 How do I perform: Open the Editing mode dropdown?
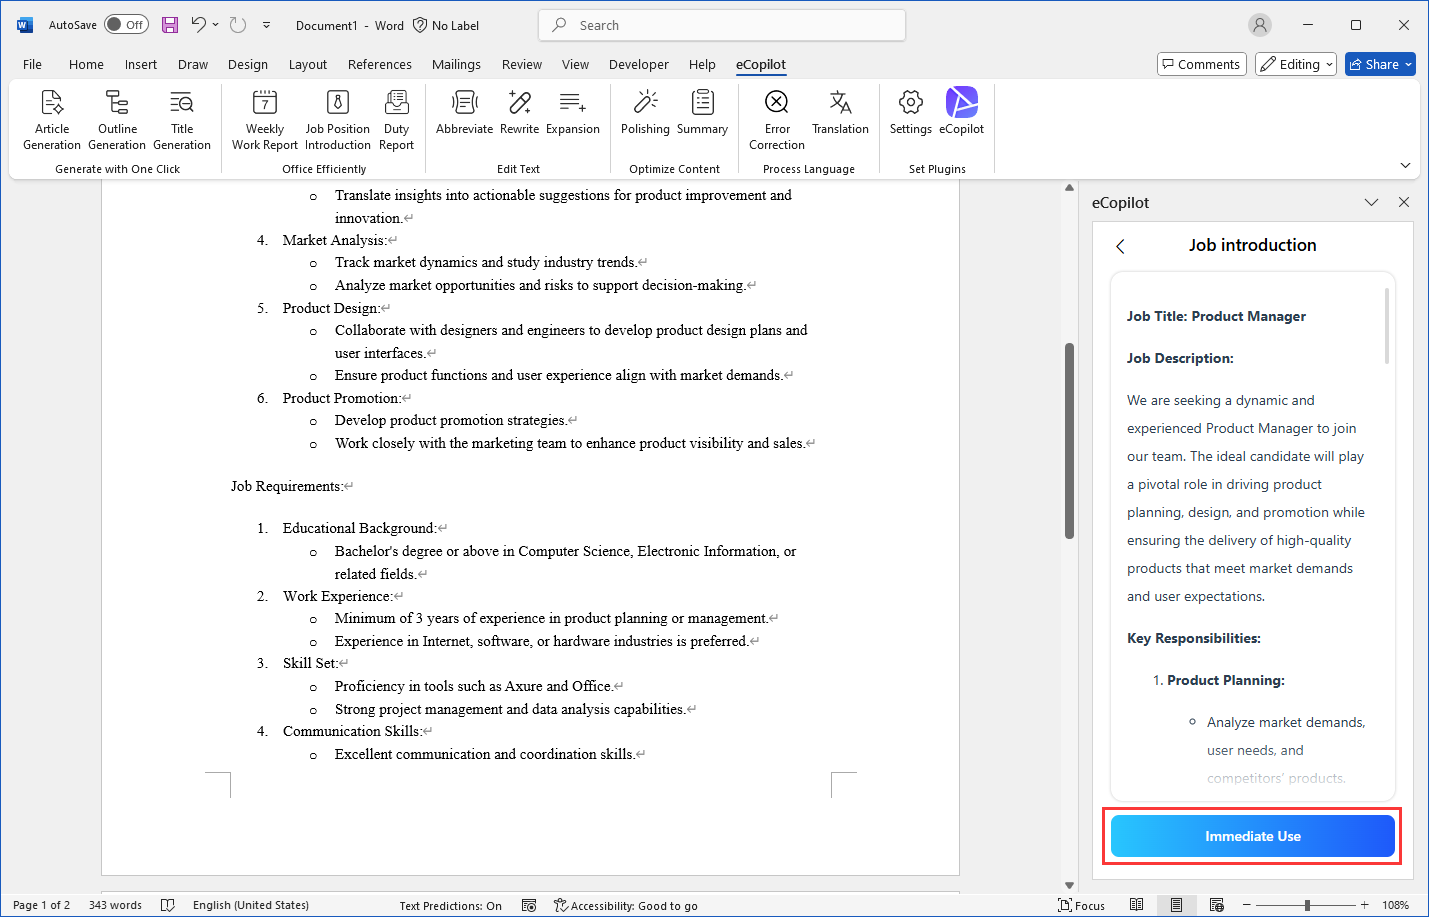[1295, 63]
